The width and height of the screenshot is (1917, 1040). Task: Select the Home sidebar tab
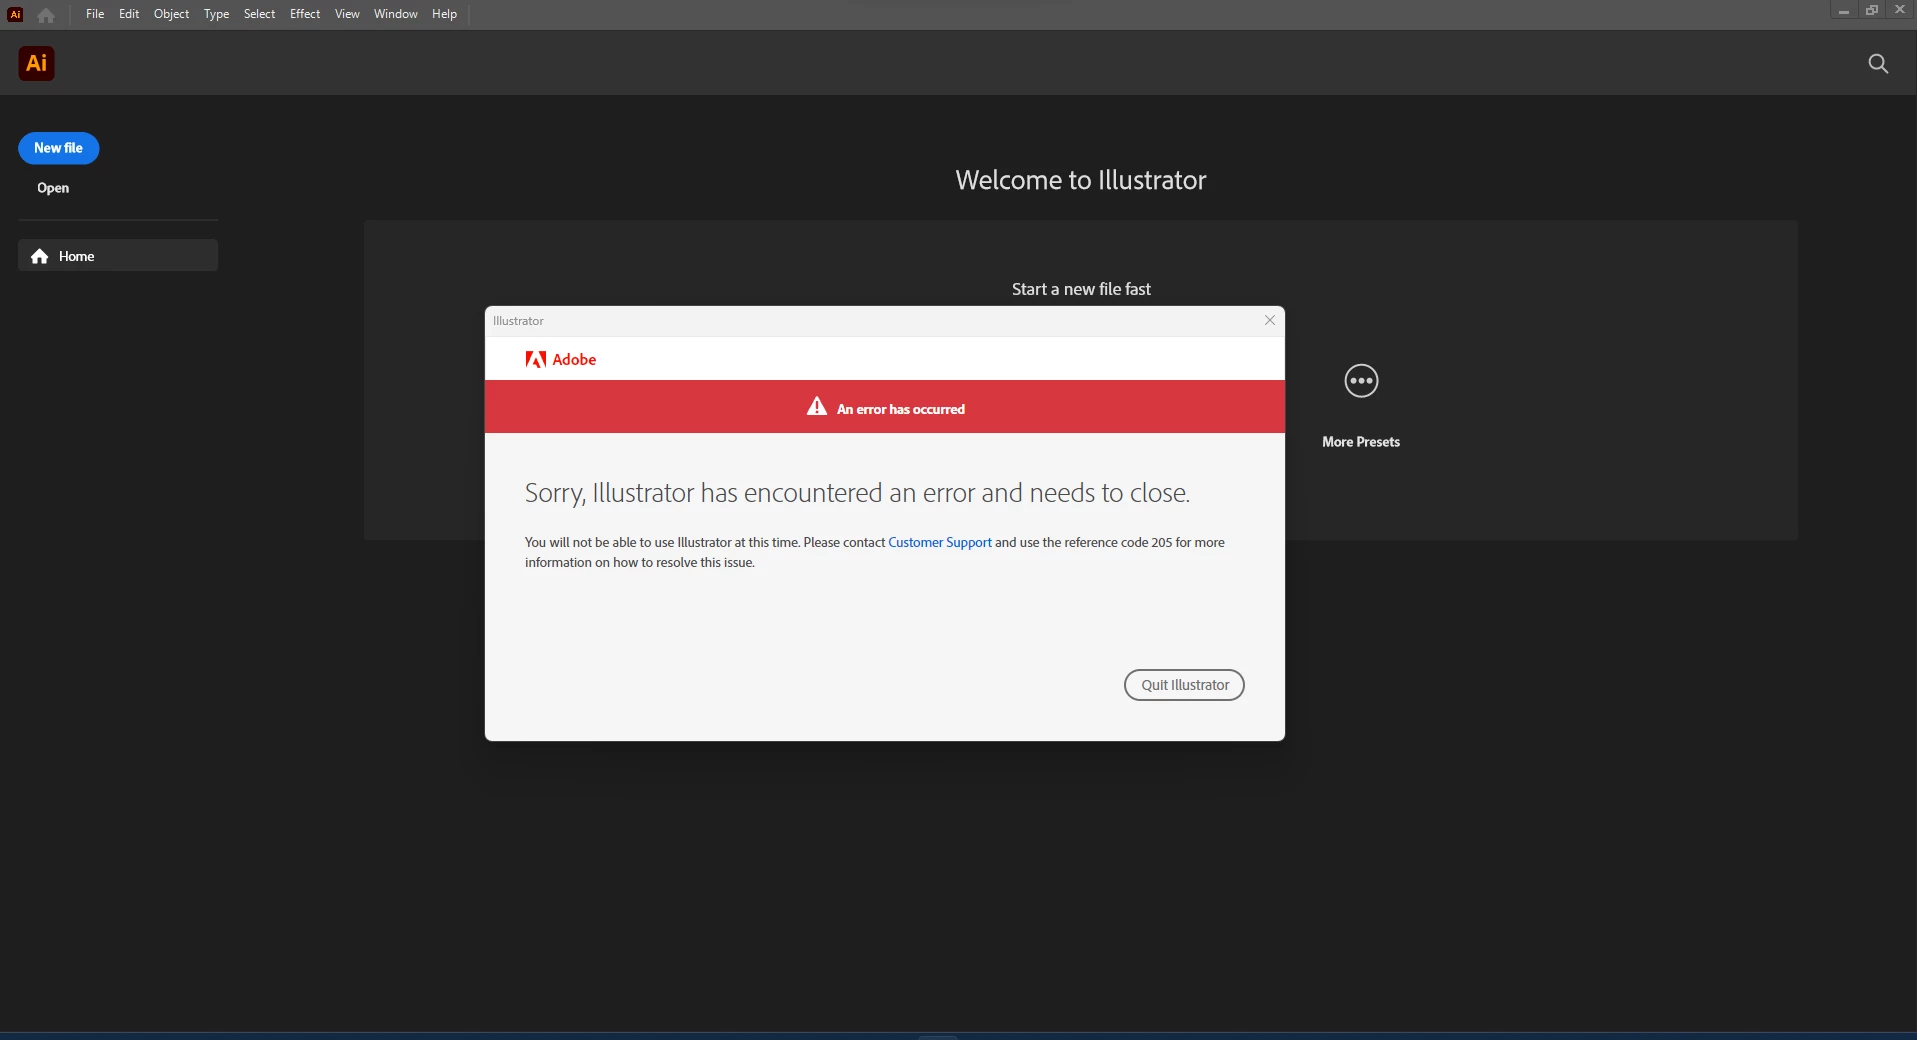[x=118, y=256]
